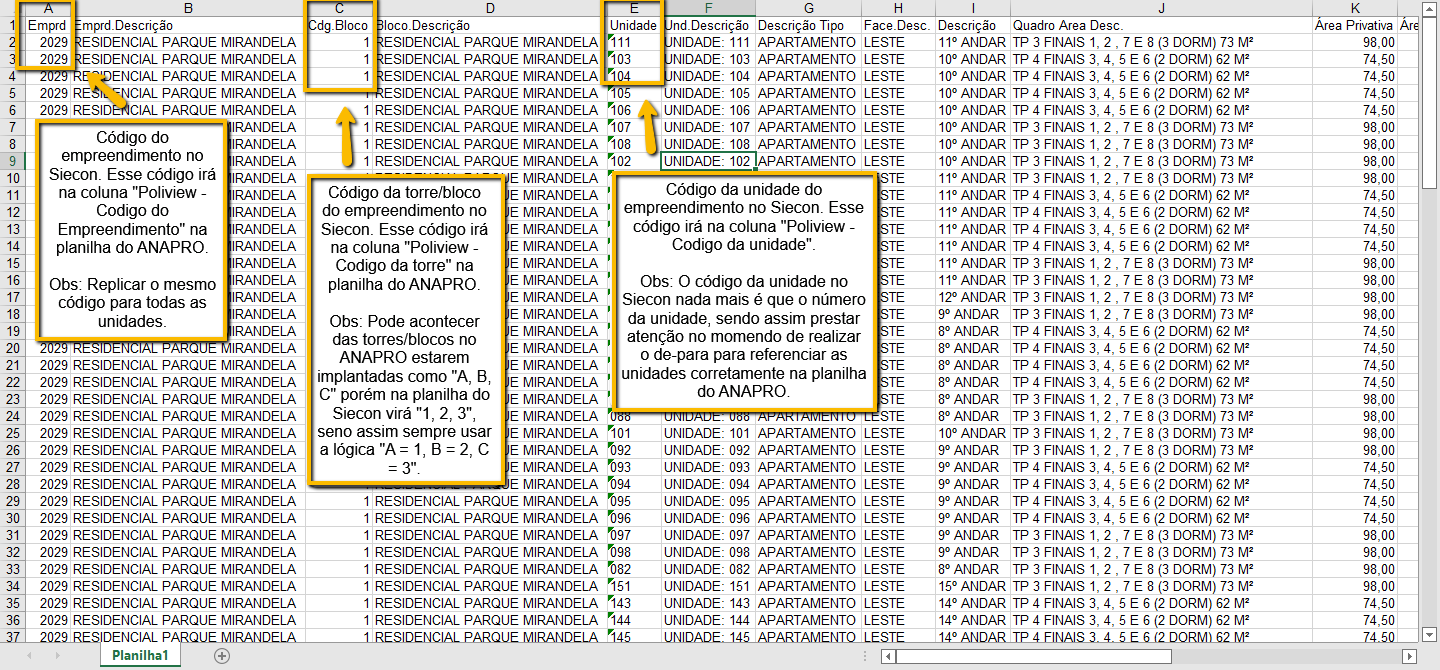Click the yellow arrow pointing to Cdg.Bloco

[x=347, y=137]
